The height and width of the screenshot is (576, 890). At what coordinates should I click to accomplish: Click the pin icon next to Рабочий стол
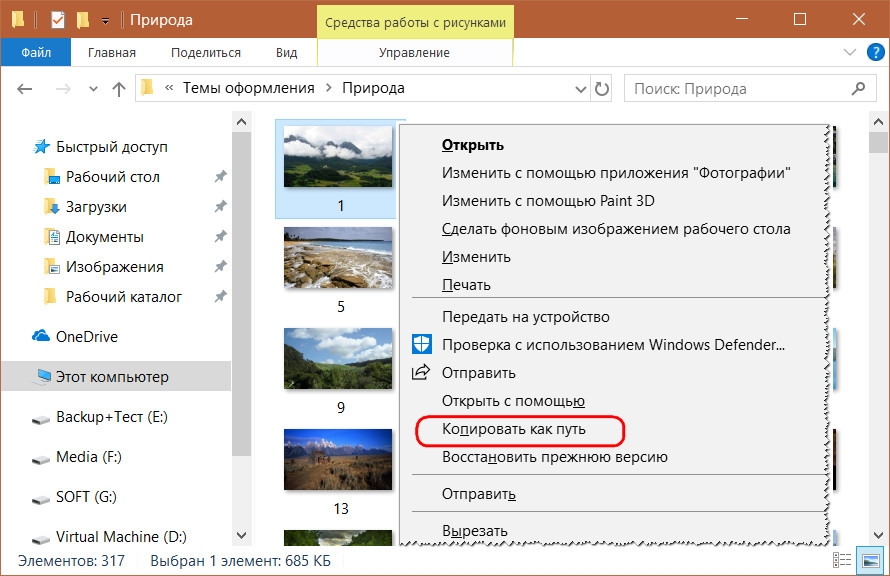[x=220, y=176]
